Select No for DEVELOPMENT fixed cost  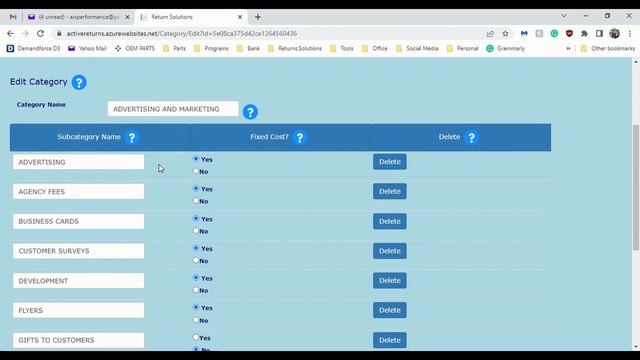pos(196,290)
